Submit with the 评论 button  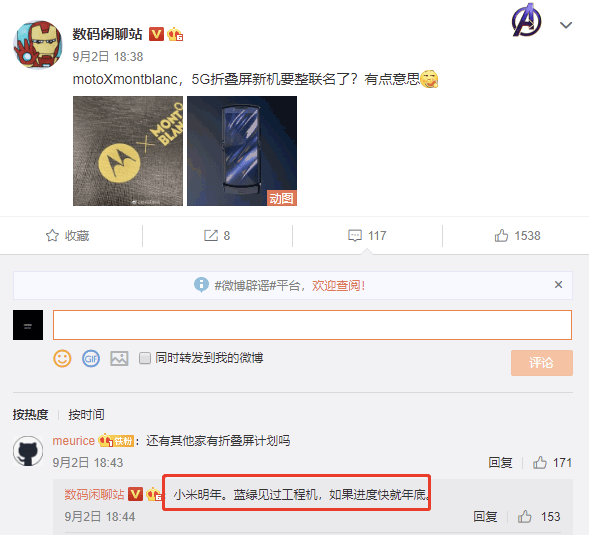click(x=542, y=363)
